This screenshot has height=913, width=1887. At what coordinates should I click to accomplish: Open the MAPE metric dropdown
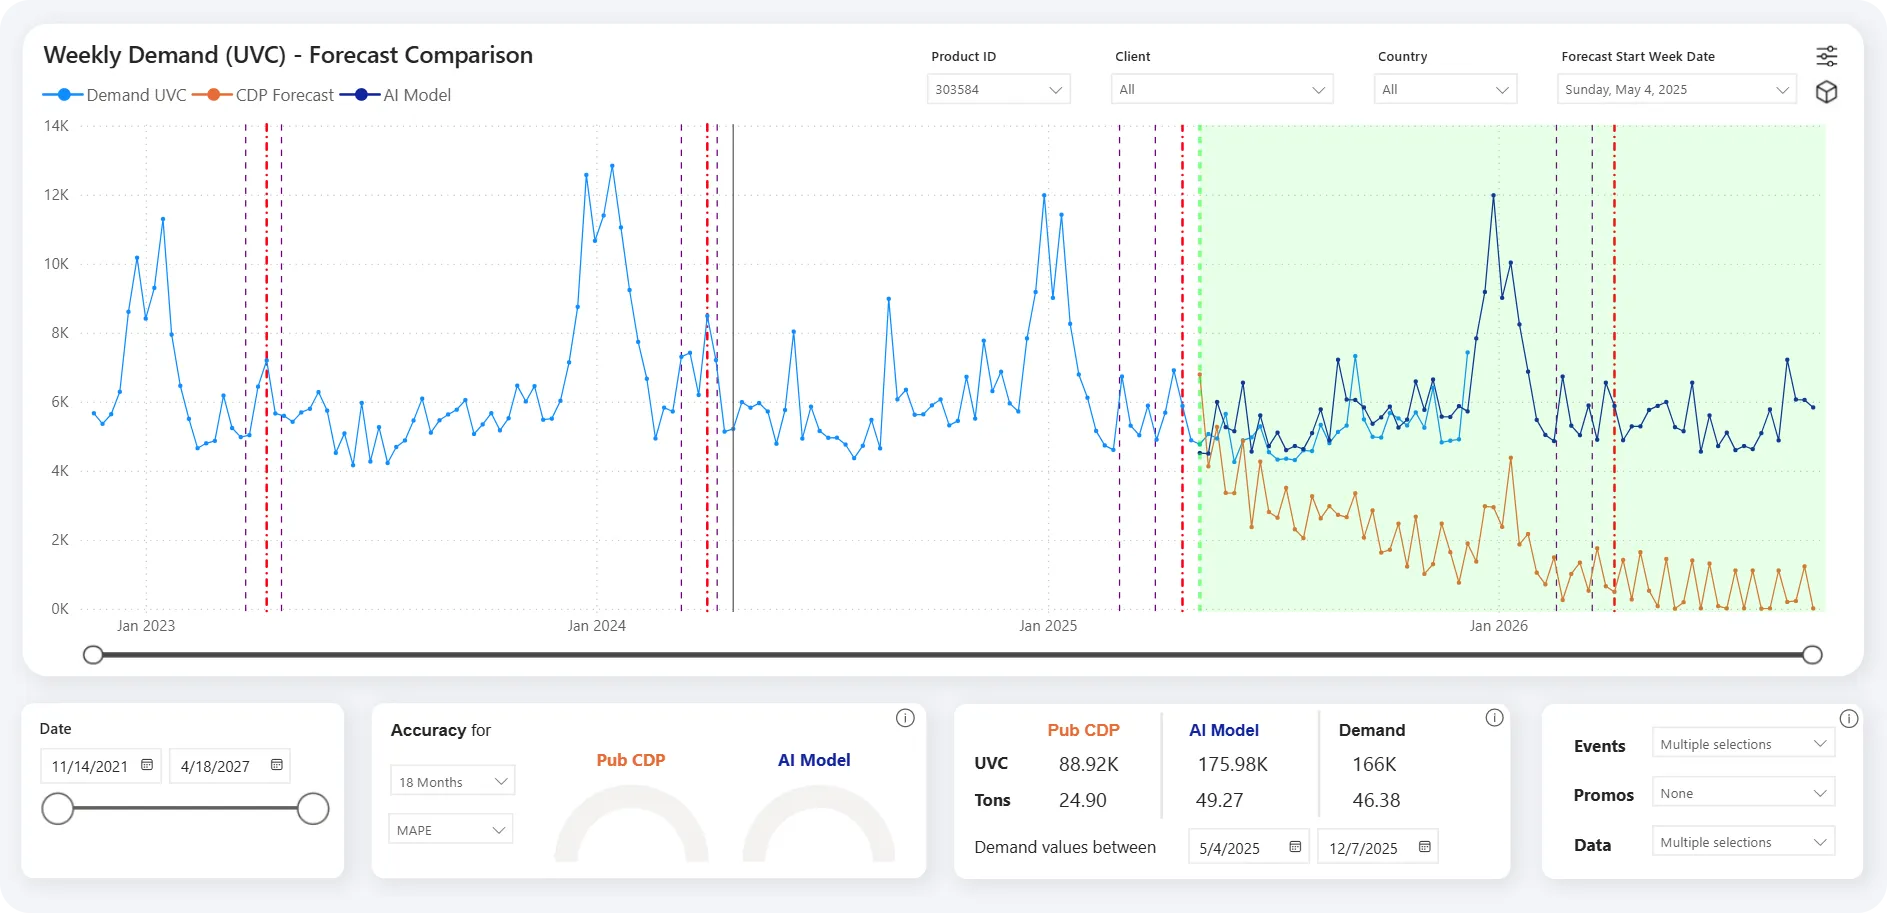[x=450, y=829]
